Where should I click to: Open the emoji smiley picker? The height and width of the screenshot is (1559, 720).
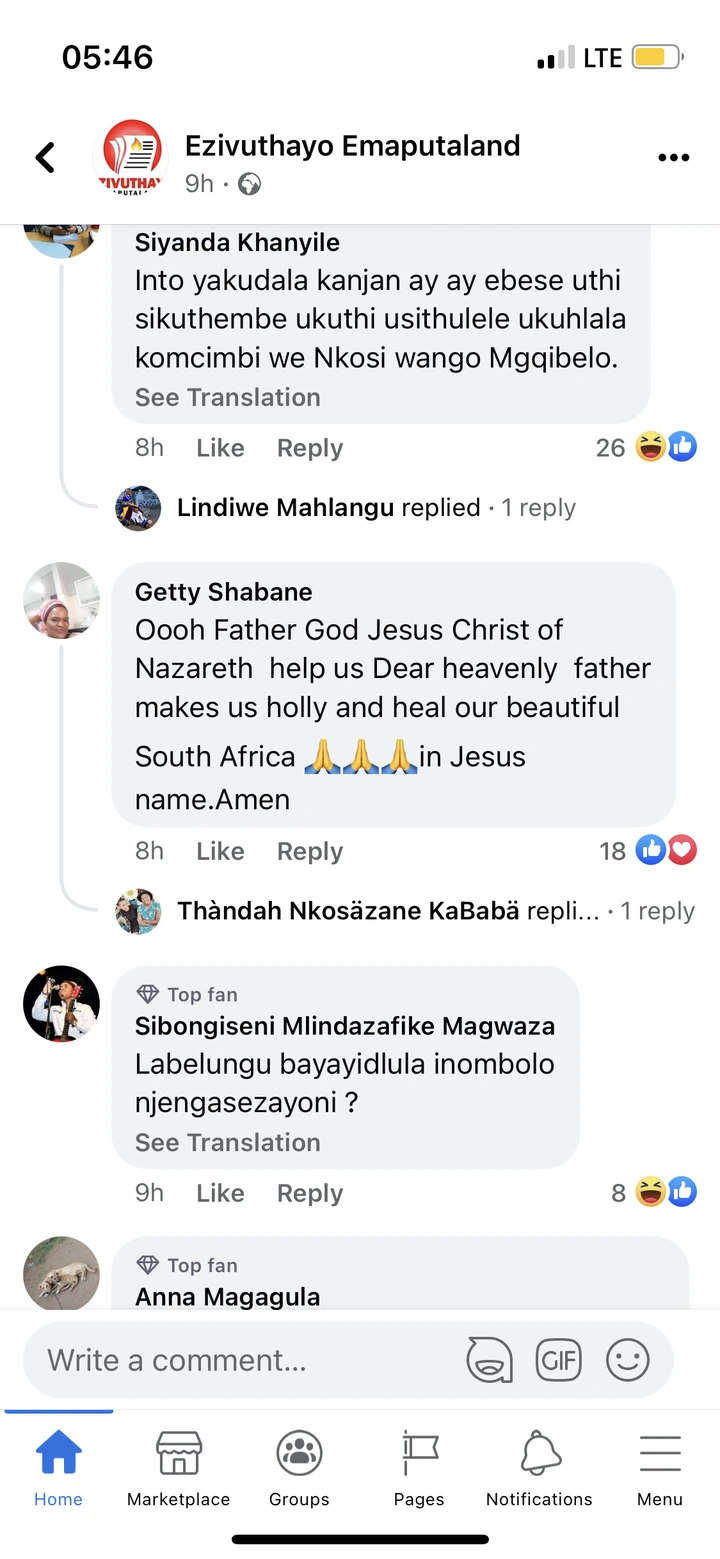(628, 1360)
